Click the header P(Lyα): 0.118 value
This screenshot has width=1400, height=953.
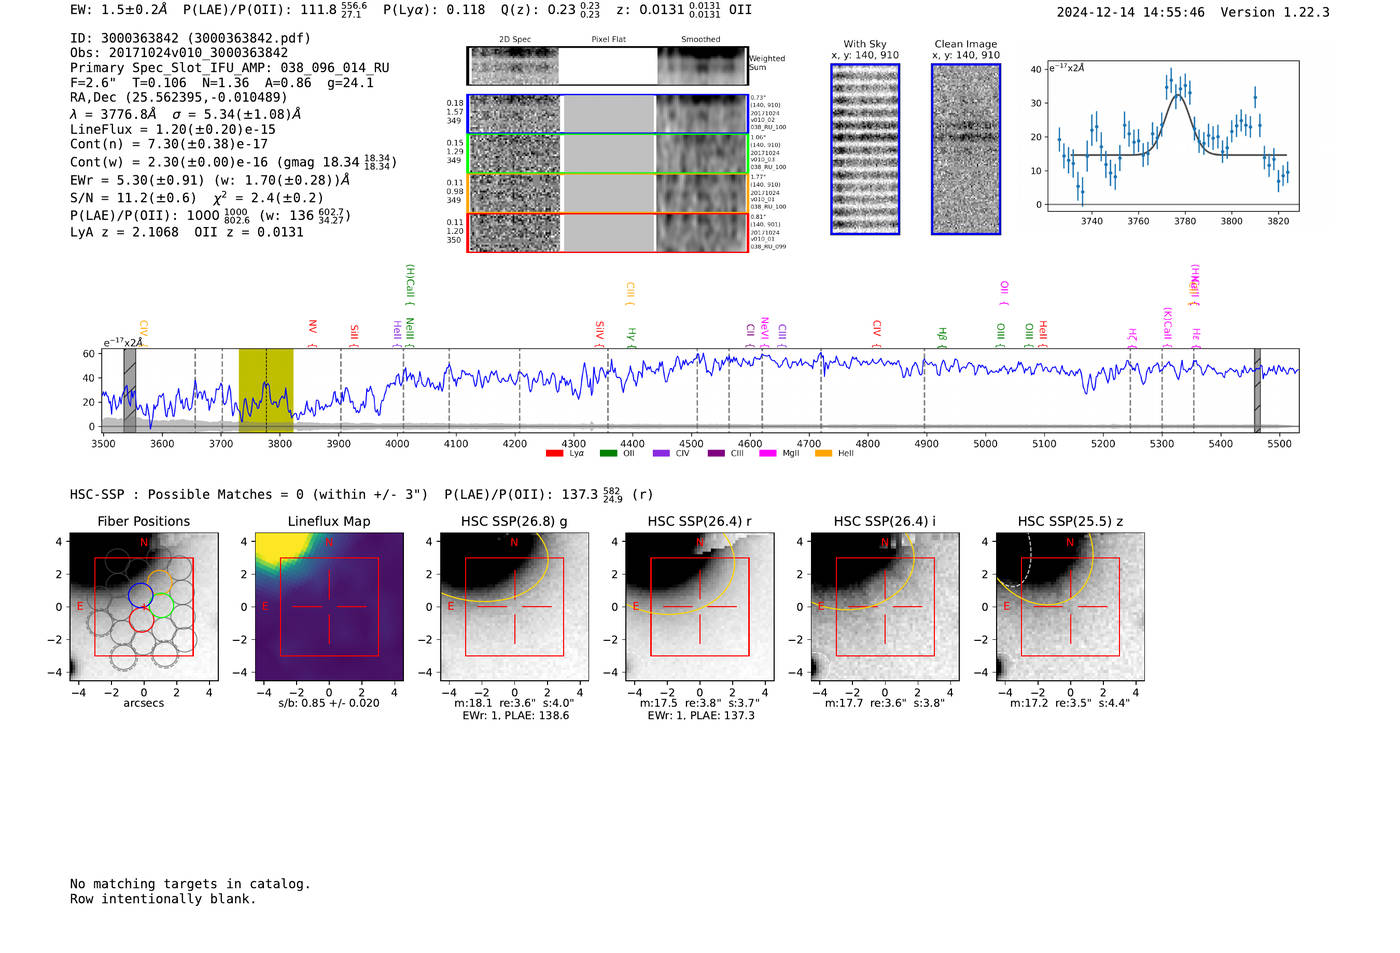[x=434, y=10]
